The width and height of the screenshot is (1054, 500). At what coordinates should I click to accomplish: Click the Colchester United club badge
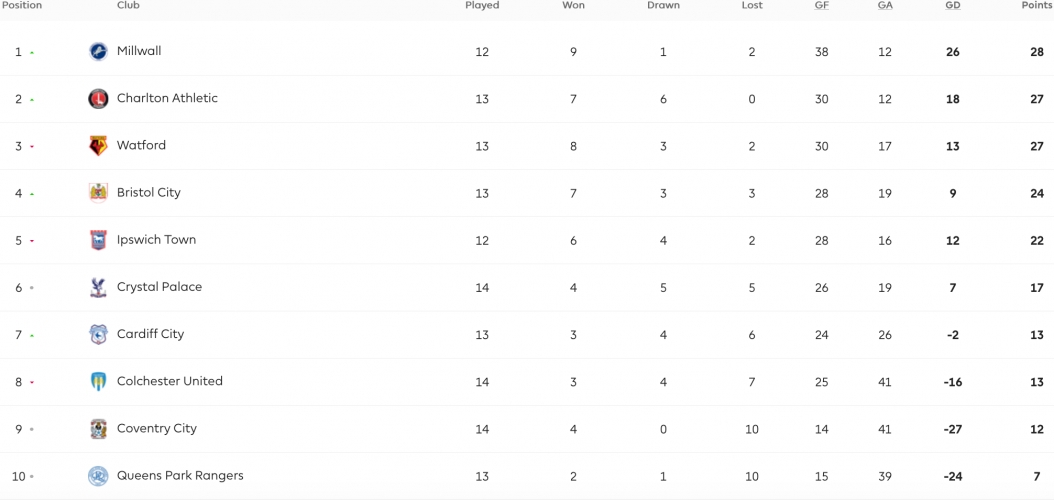(x=98, y=381)
